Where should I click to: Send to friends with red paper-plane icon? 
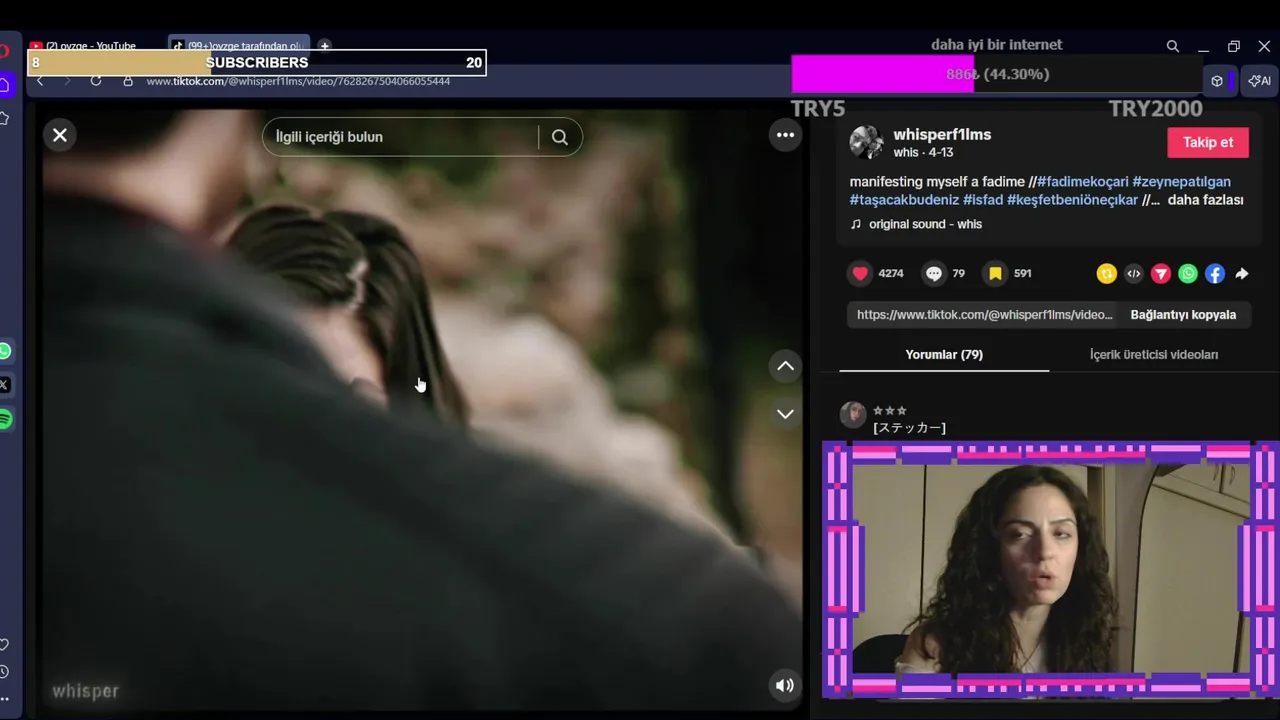point(1160,273)
